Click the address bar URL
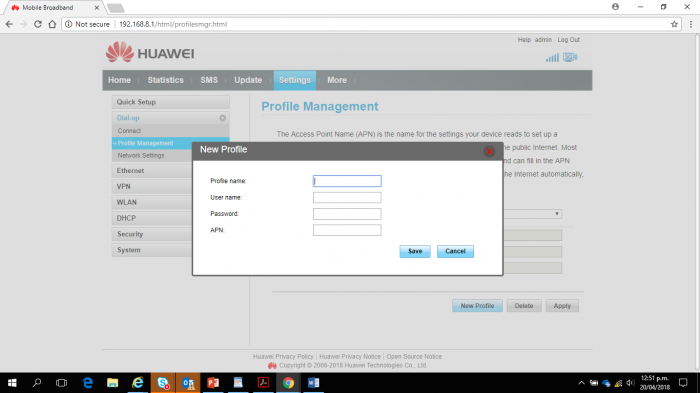This screenshot has width=700, height=393. click(173, 24)
